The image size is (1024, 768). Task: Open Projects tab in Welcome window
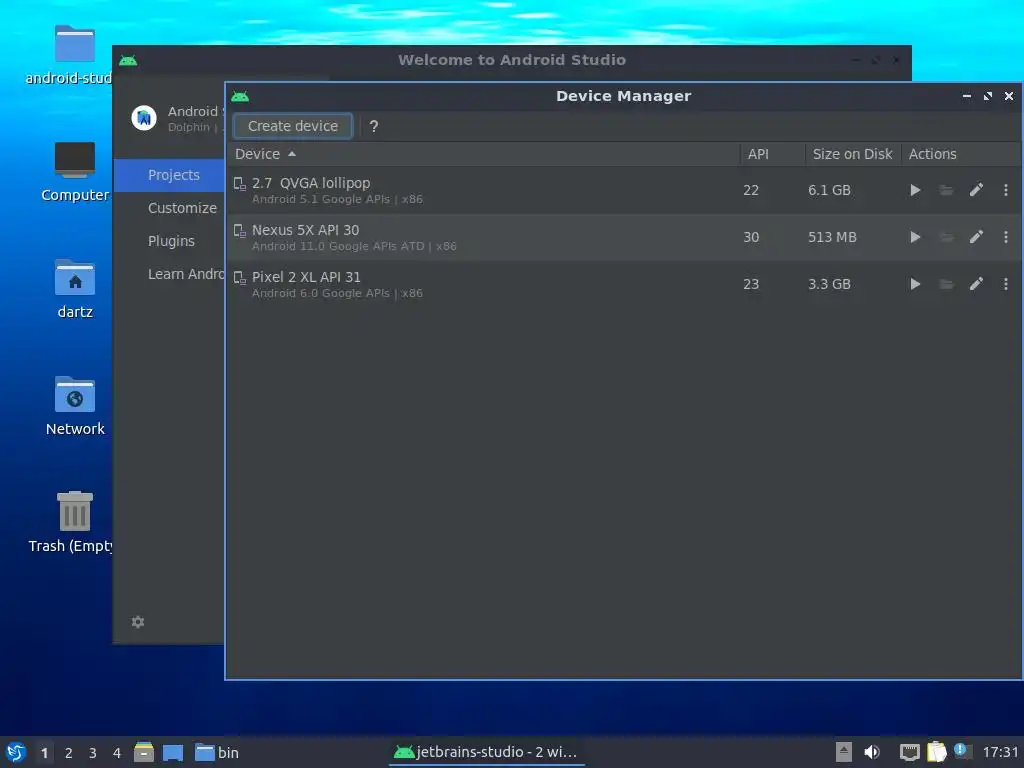point(169,175)
